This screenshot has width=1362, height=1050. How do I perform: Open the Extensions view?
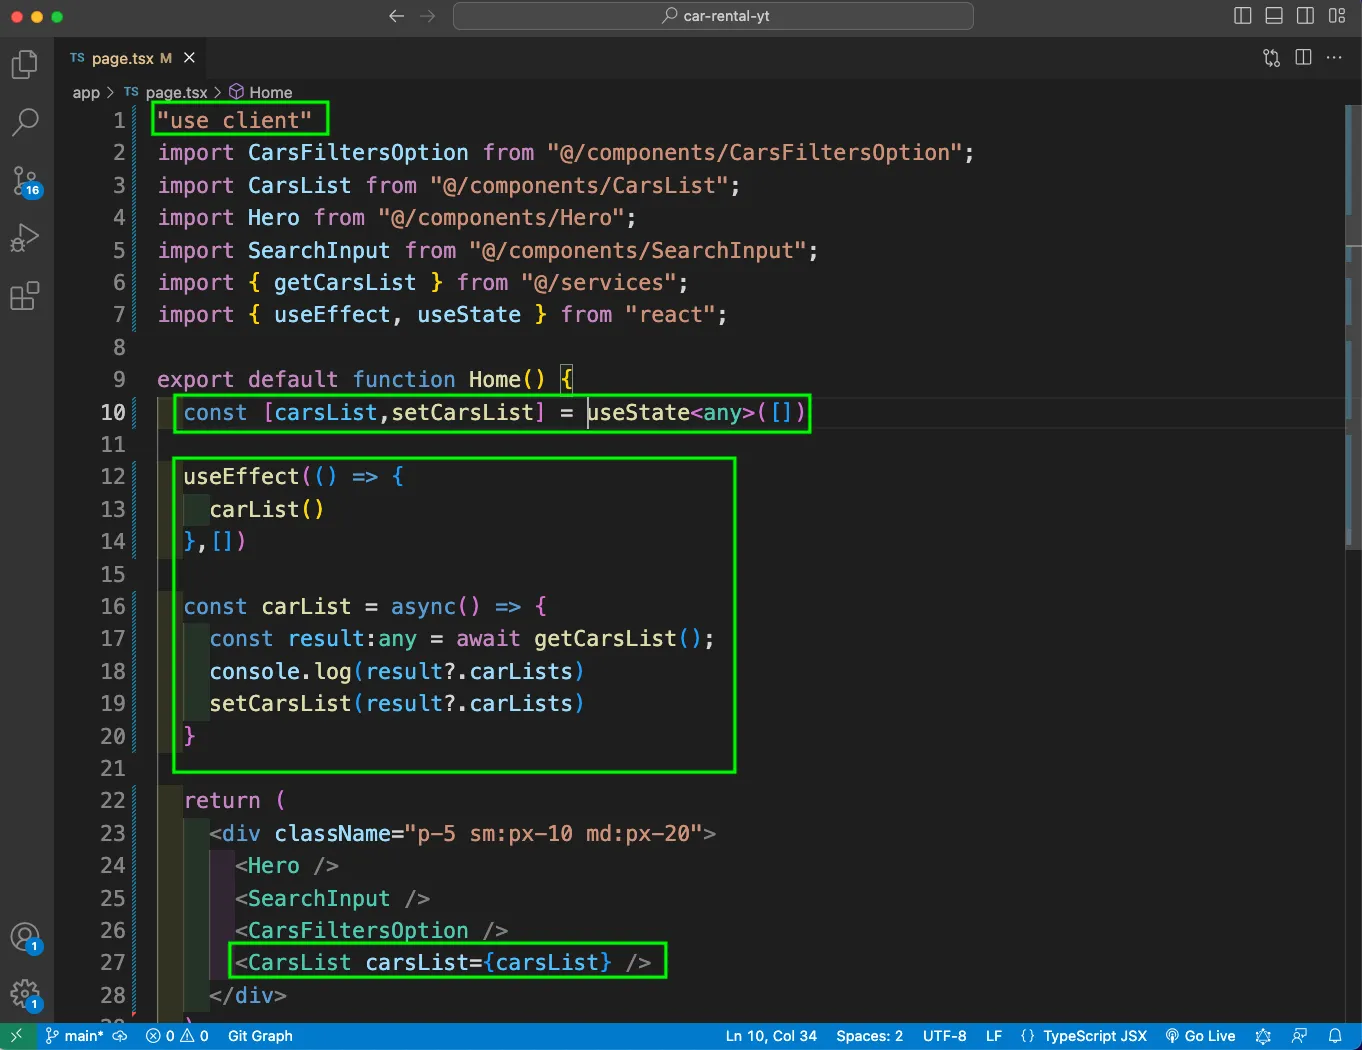click(25, 296)
